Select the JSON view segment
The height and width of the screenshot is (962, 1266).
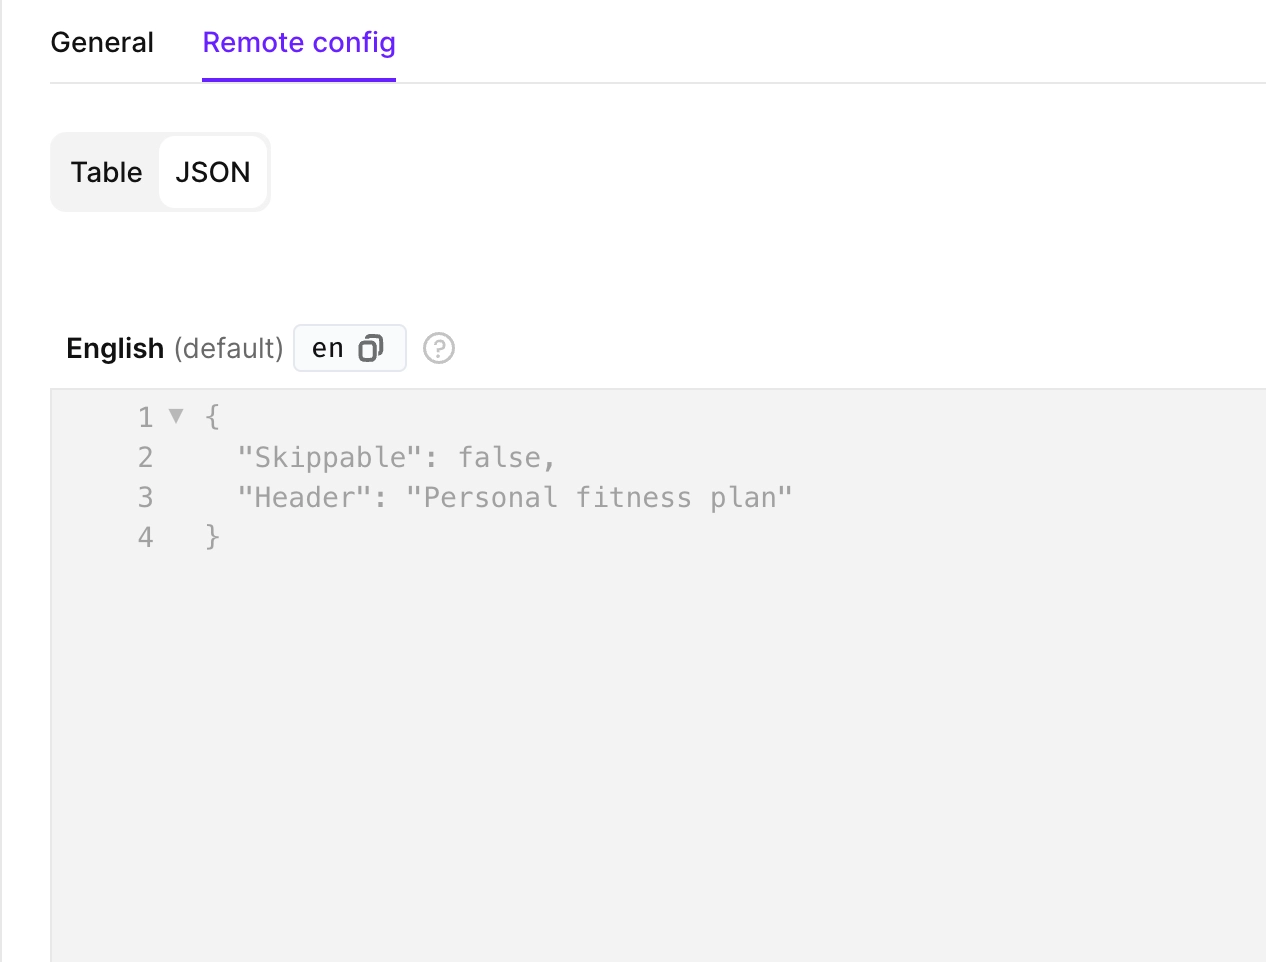click(212, 172)
